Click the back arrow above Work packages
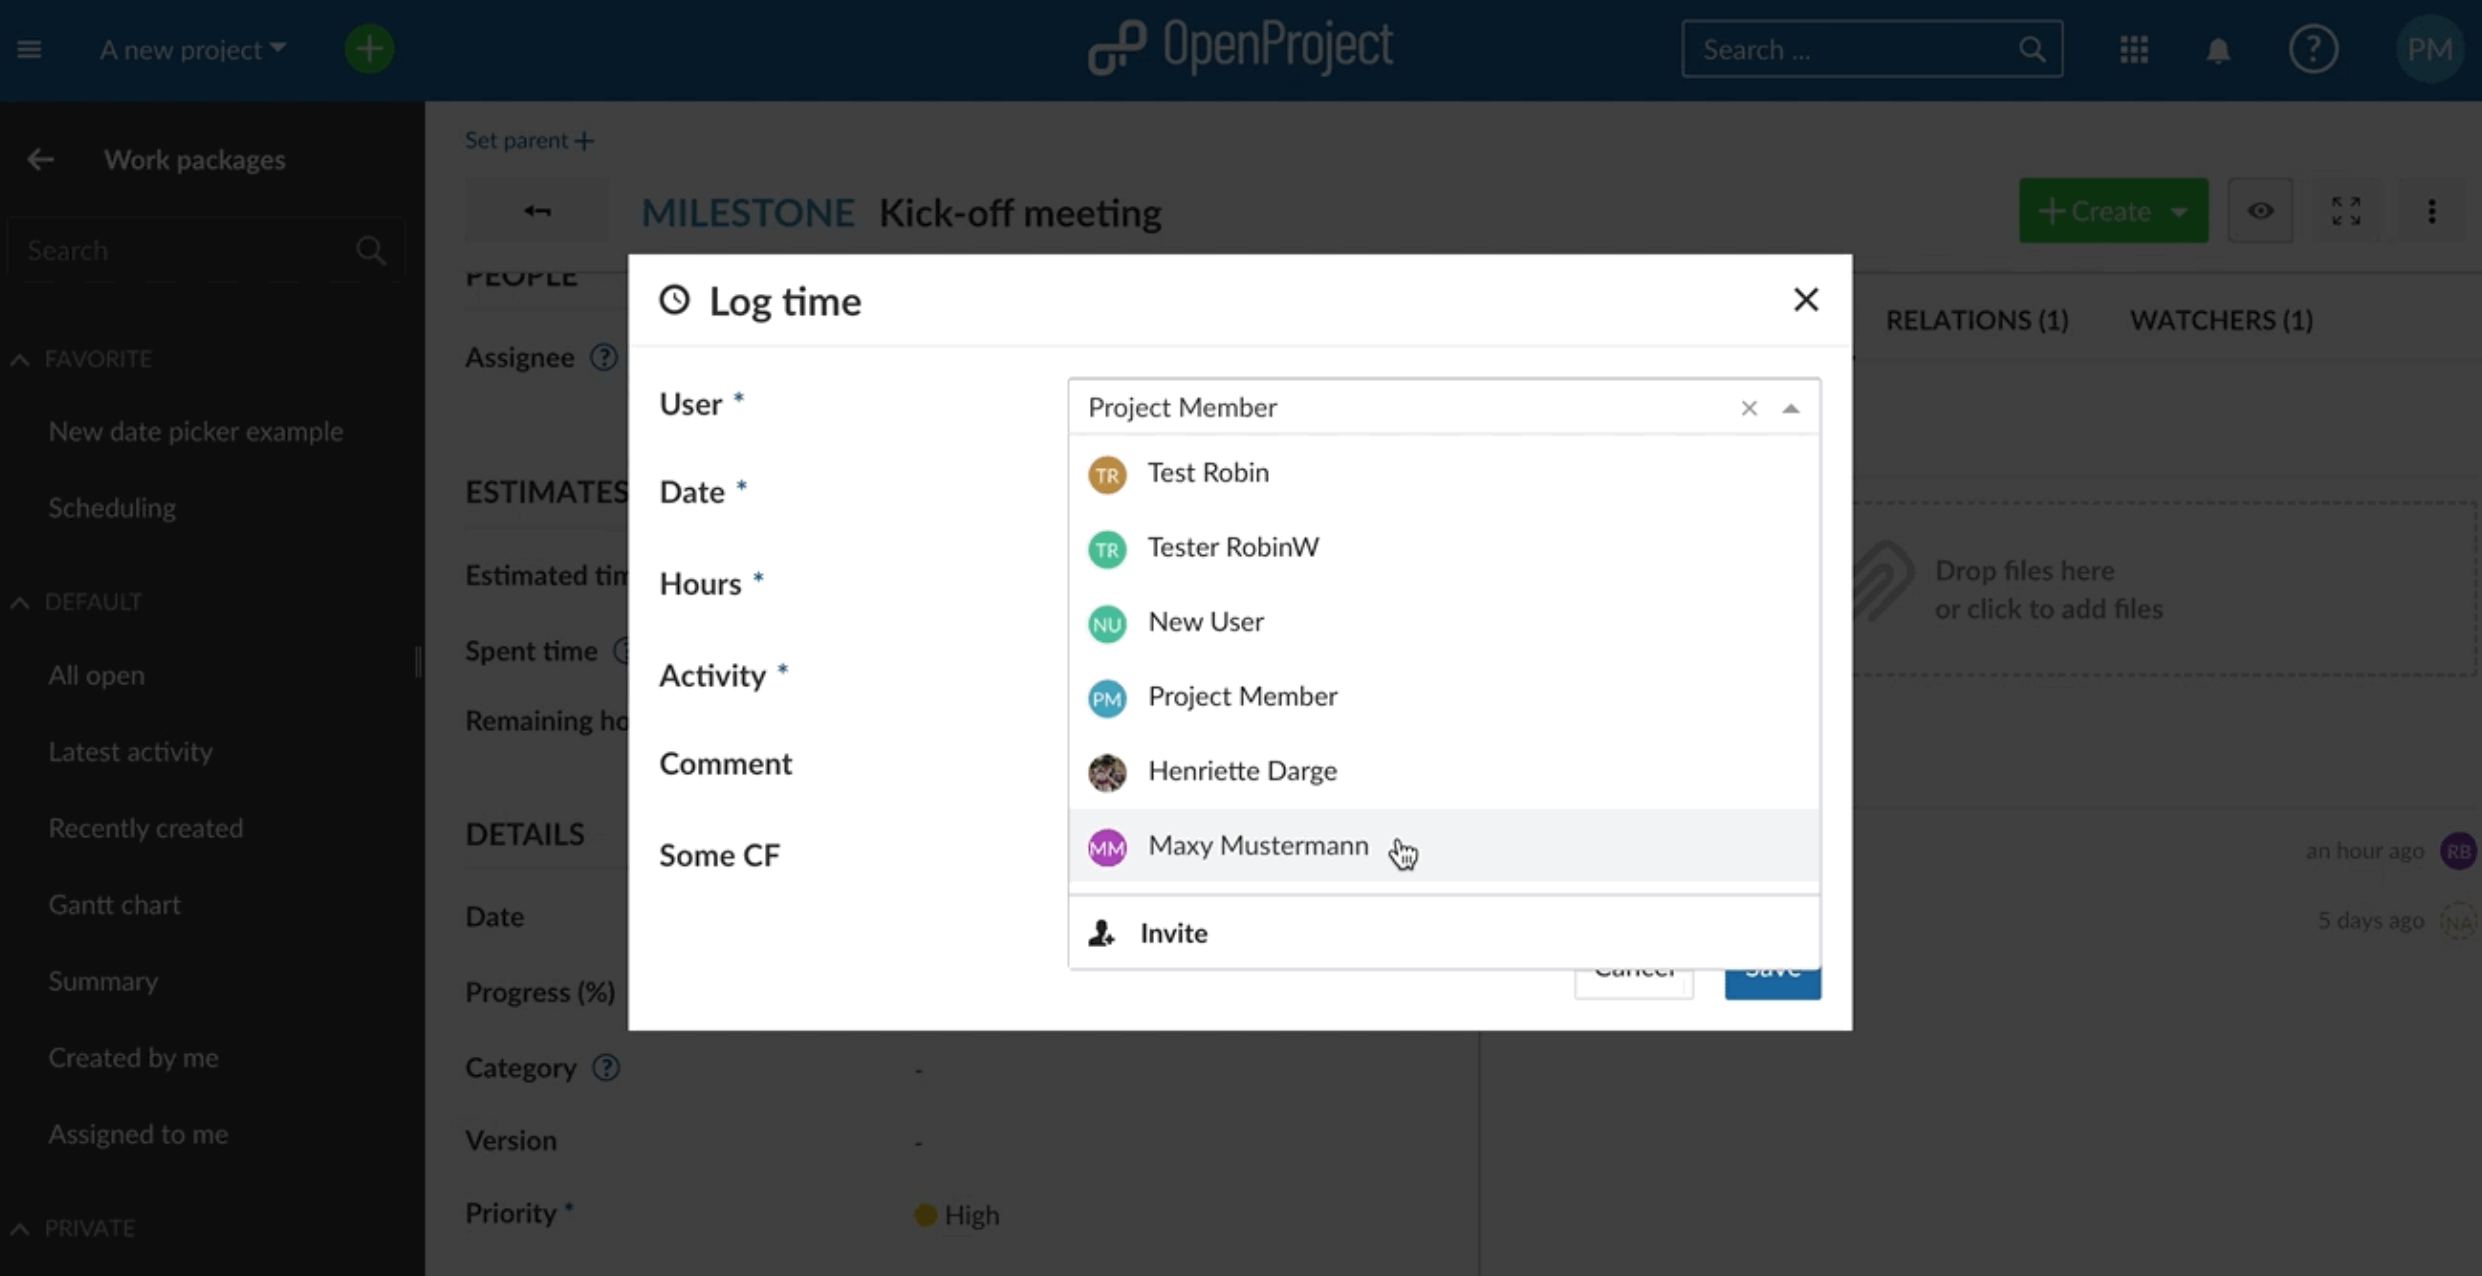This screenshot has height=1276, width=2482. [x=39, y=159]
